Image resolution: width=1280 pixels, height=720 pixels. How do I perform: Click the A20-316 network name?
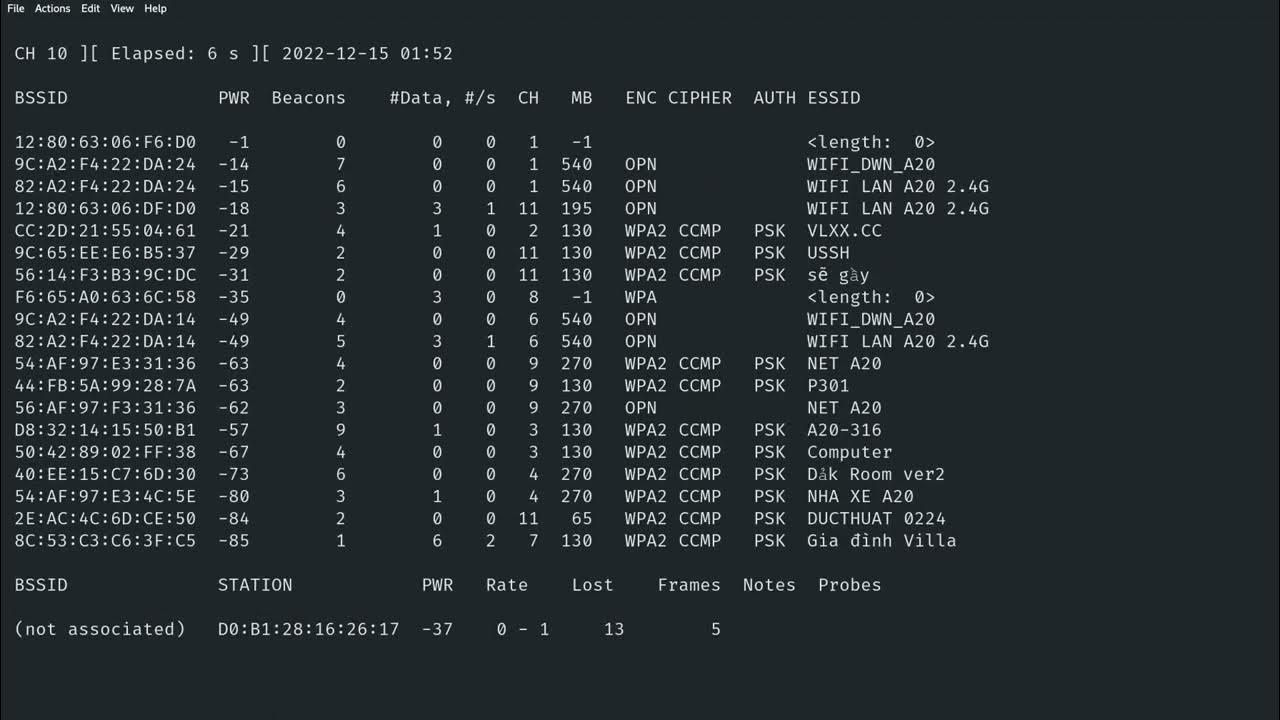tap(844, 430)
